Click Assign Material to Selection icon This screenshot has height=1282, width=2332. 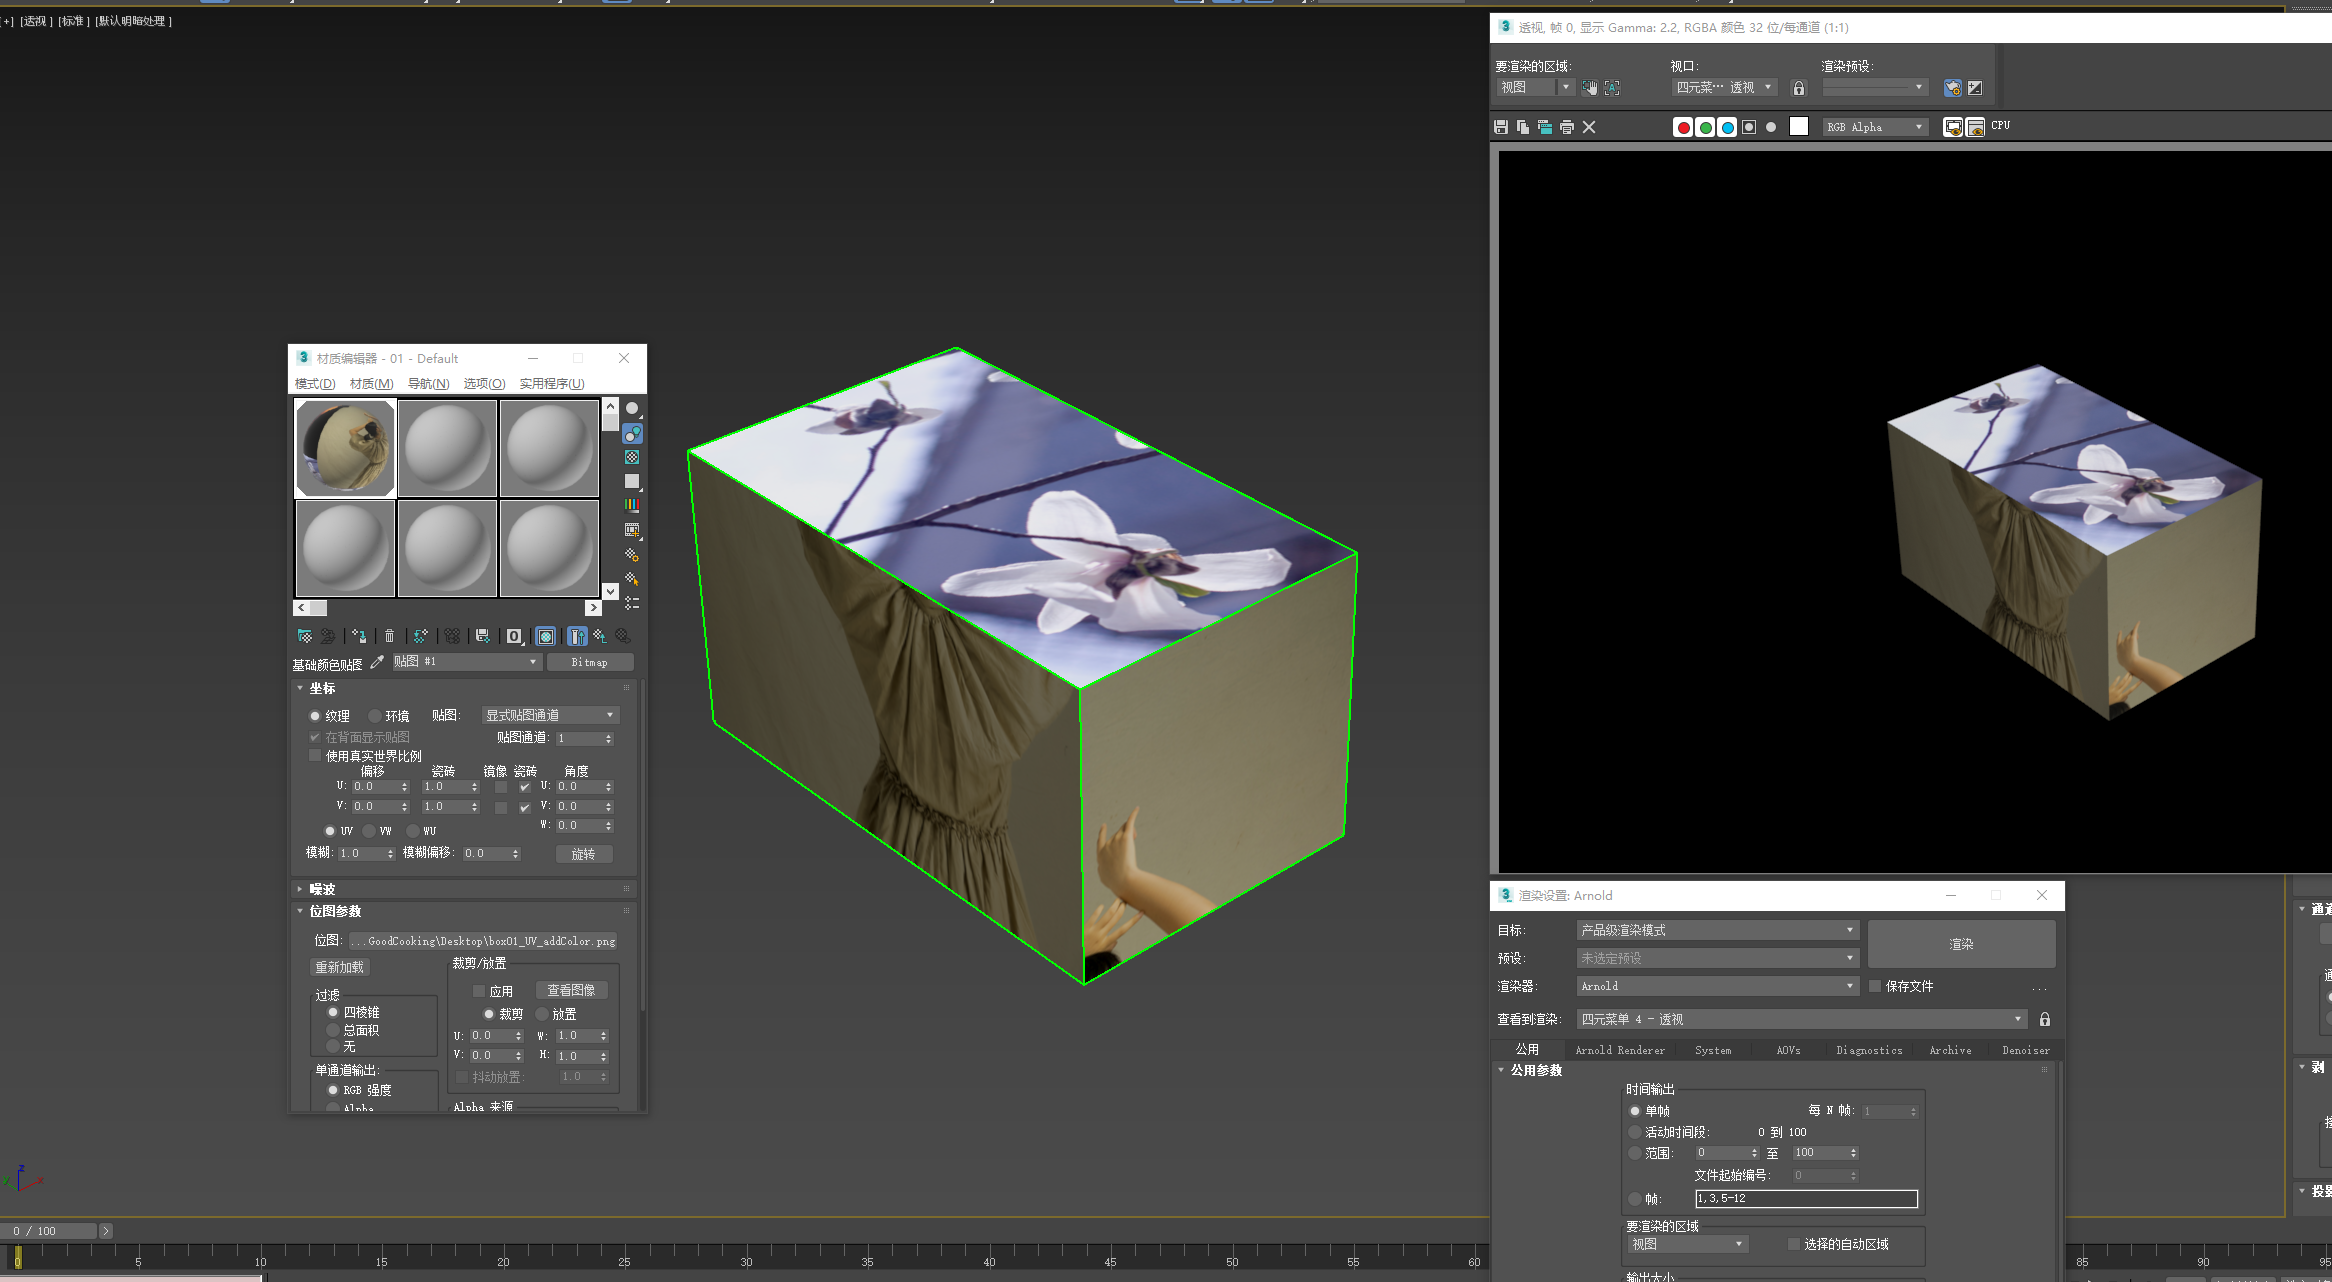pos(359,636)
